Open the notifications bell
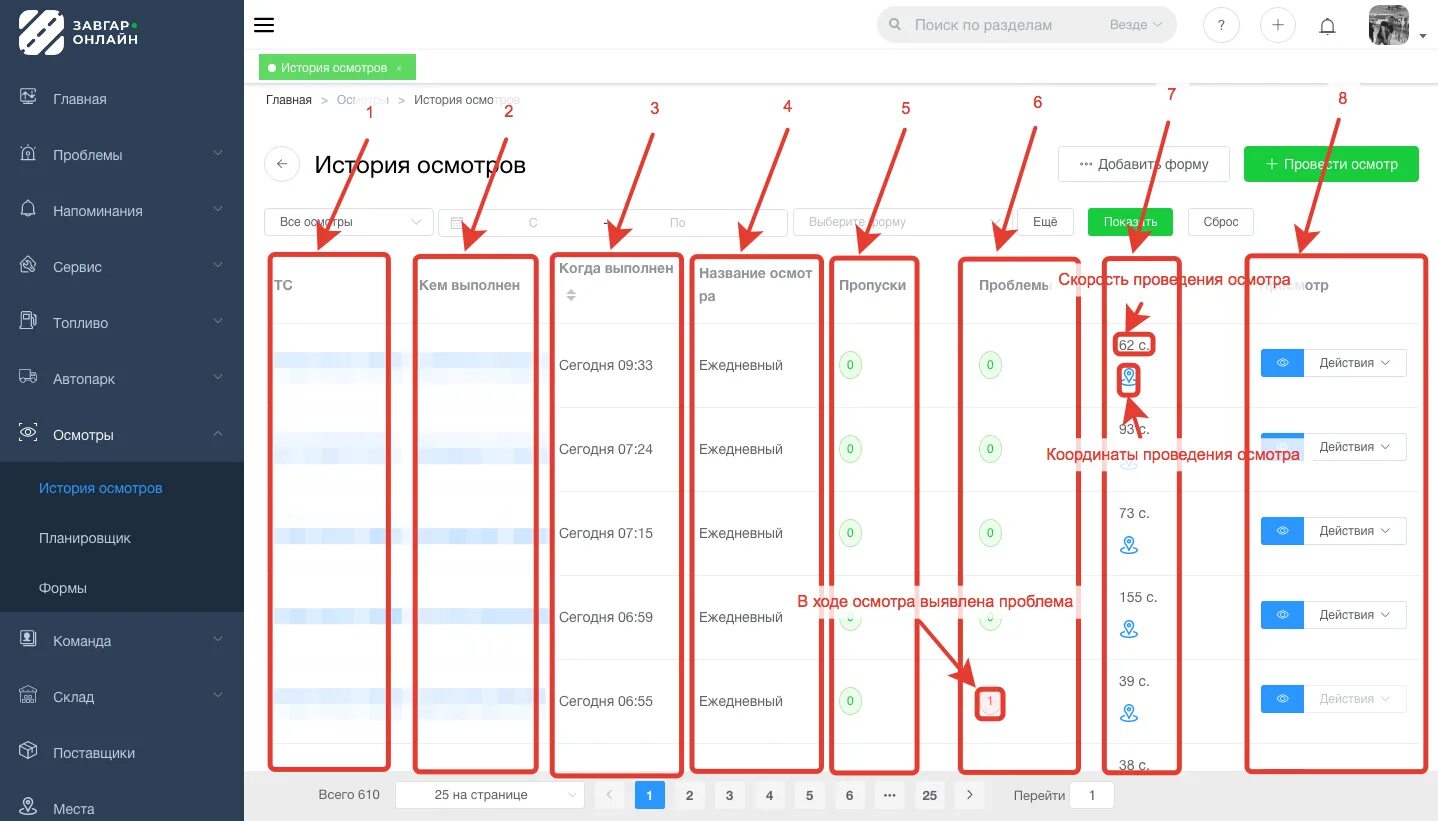The width and height of the screenshot is (1438, 821). coord(1328,26)
